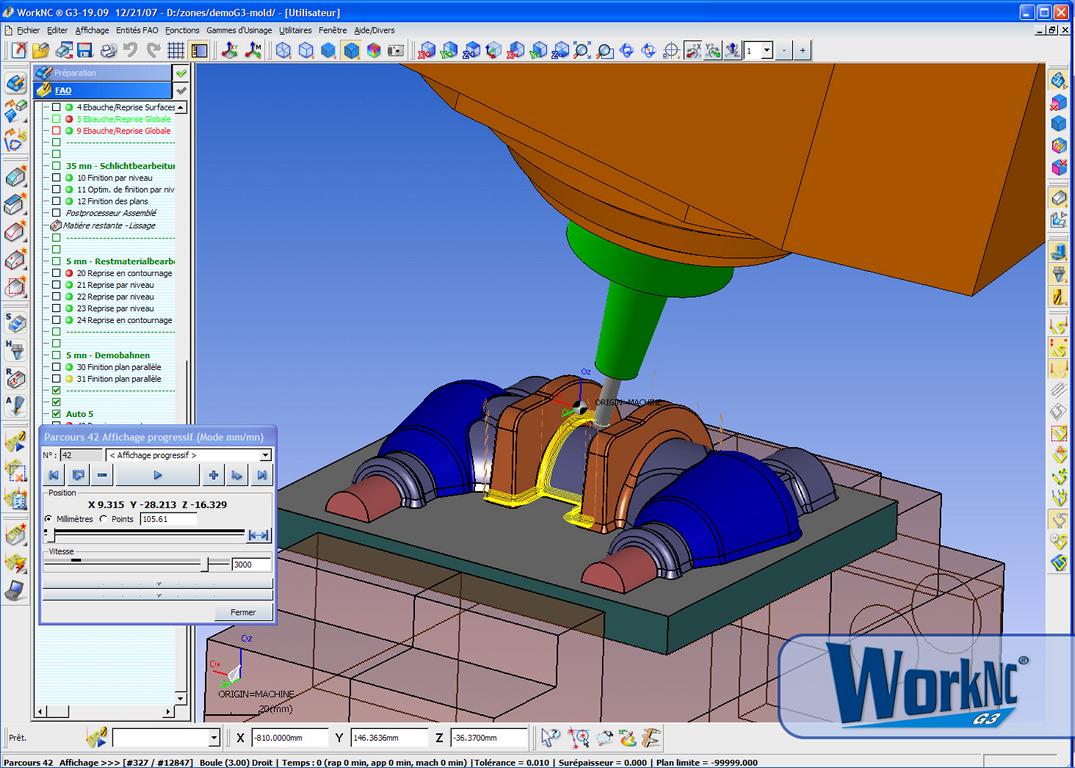Click the lightning toolpath icon in left sidebar

click(x=15, y=564)
